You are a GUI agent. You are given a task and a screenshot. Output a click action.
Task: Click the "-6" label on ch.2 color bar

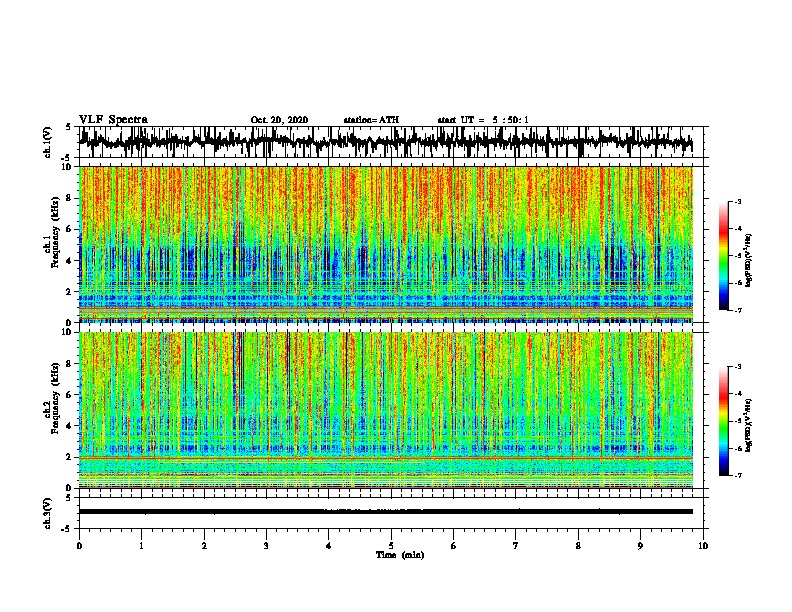tap(737, 448)
